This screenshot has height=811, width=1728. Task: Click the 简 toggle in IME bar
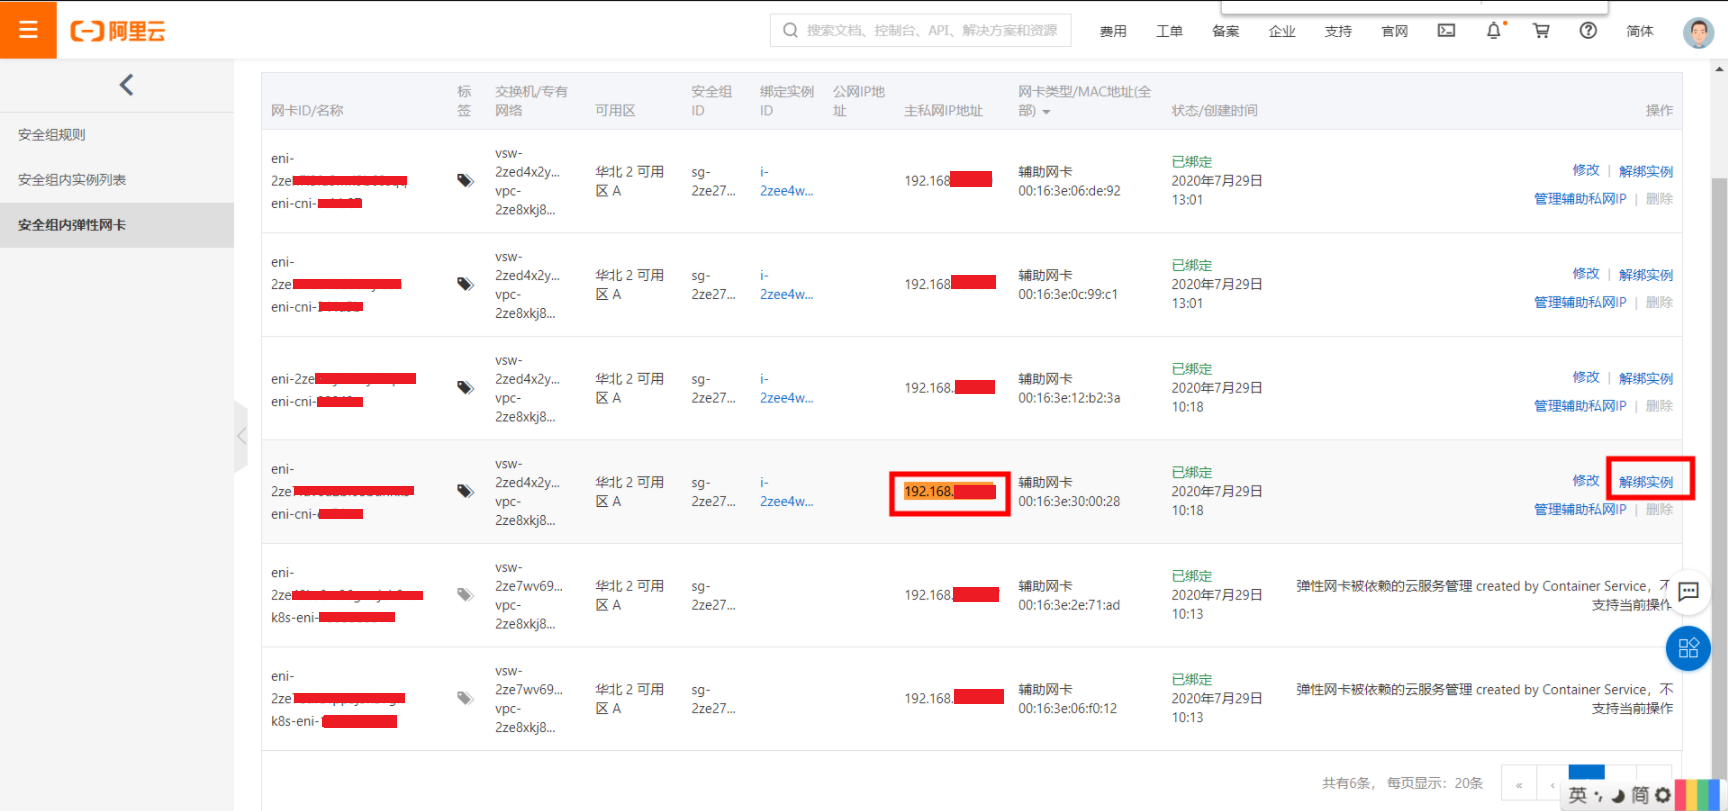tap(1640, 795)
